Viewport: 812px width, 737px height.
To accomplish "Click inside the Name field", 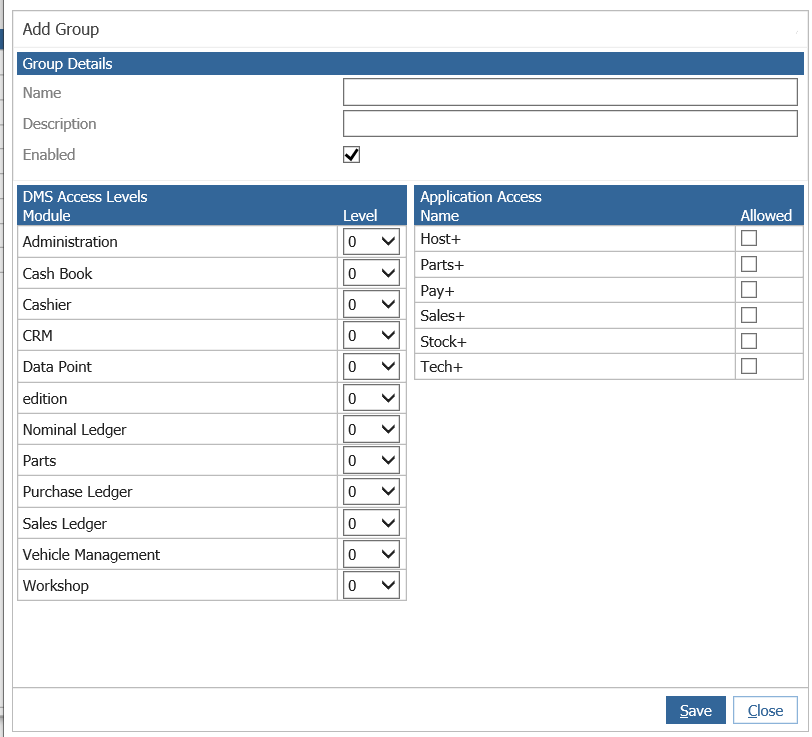I will [568, 92].
